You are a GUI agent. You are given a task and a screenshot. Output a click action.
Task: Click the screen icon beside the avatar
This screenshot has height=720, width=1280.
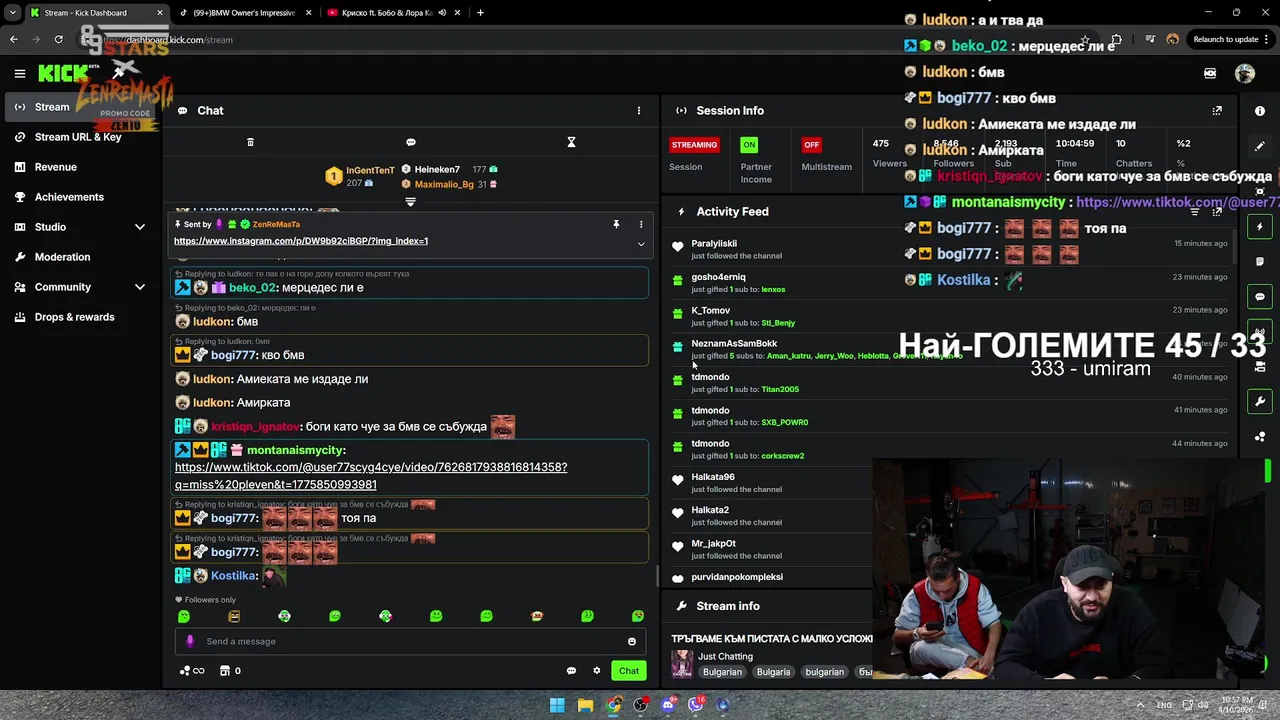tap(1210, 73)
